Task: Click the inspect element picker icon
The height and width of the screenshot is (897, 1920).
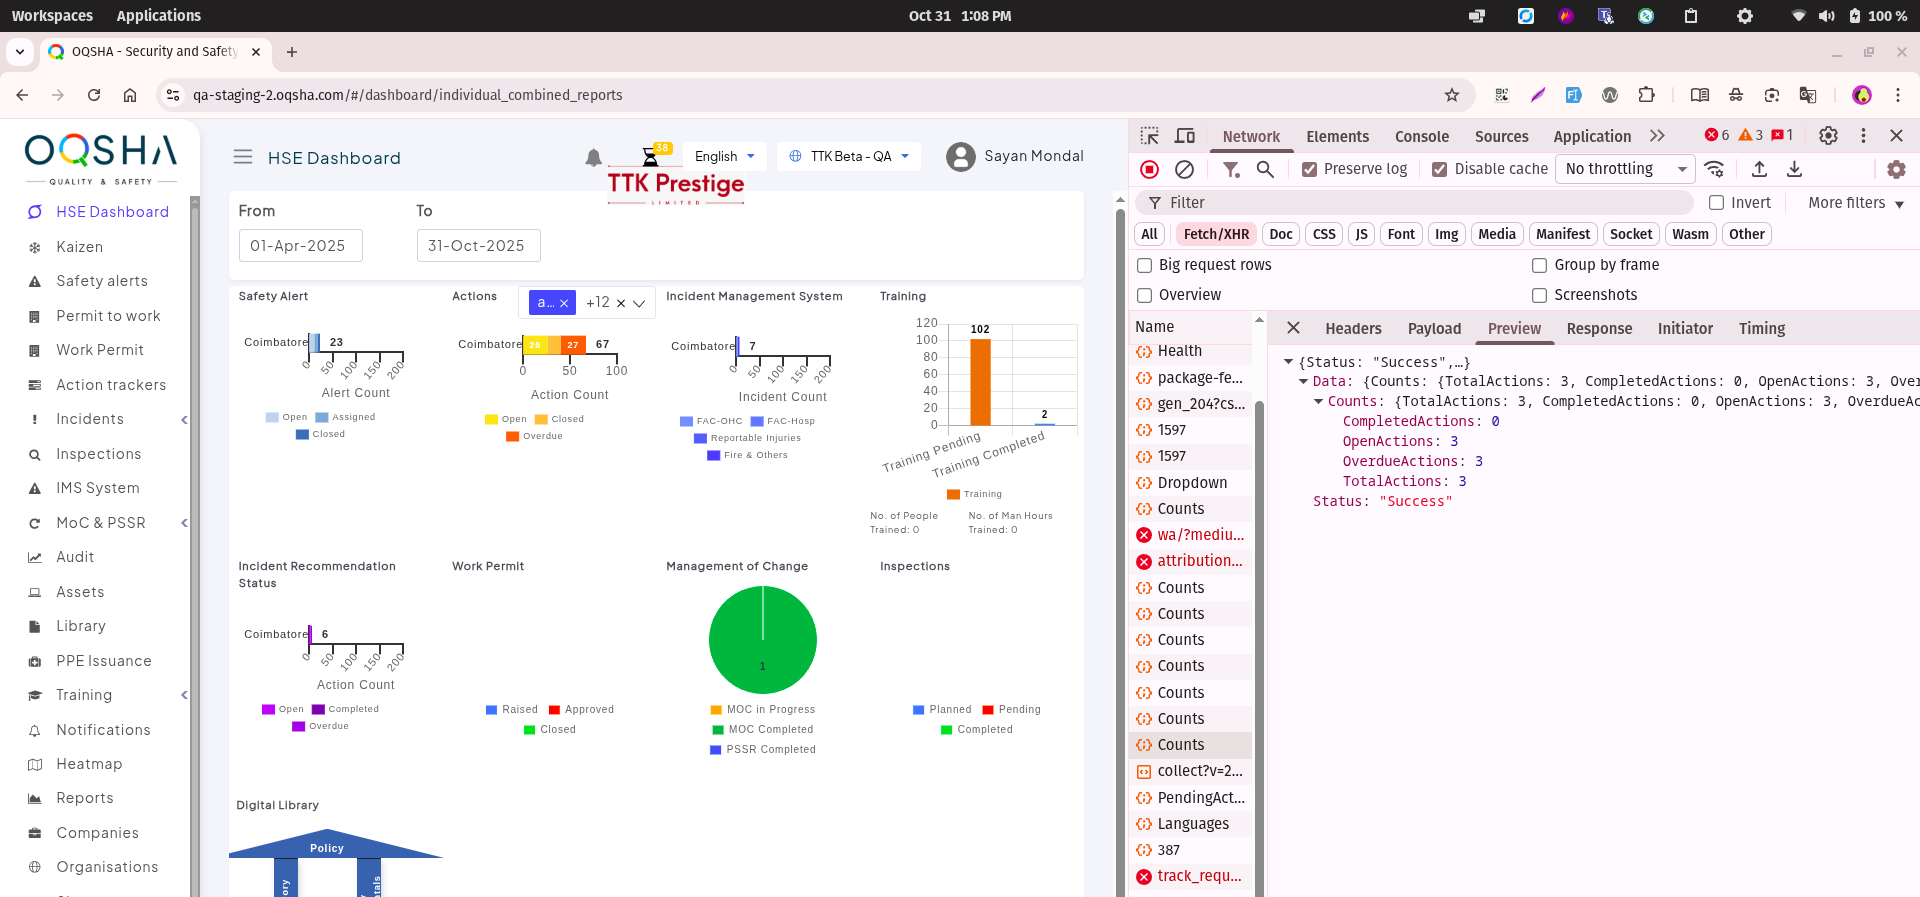Action: click(1150, 136)
